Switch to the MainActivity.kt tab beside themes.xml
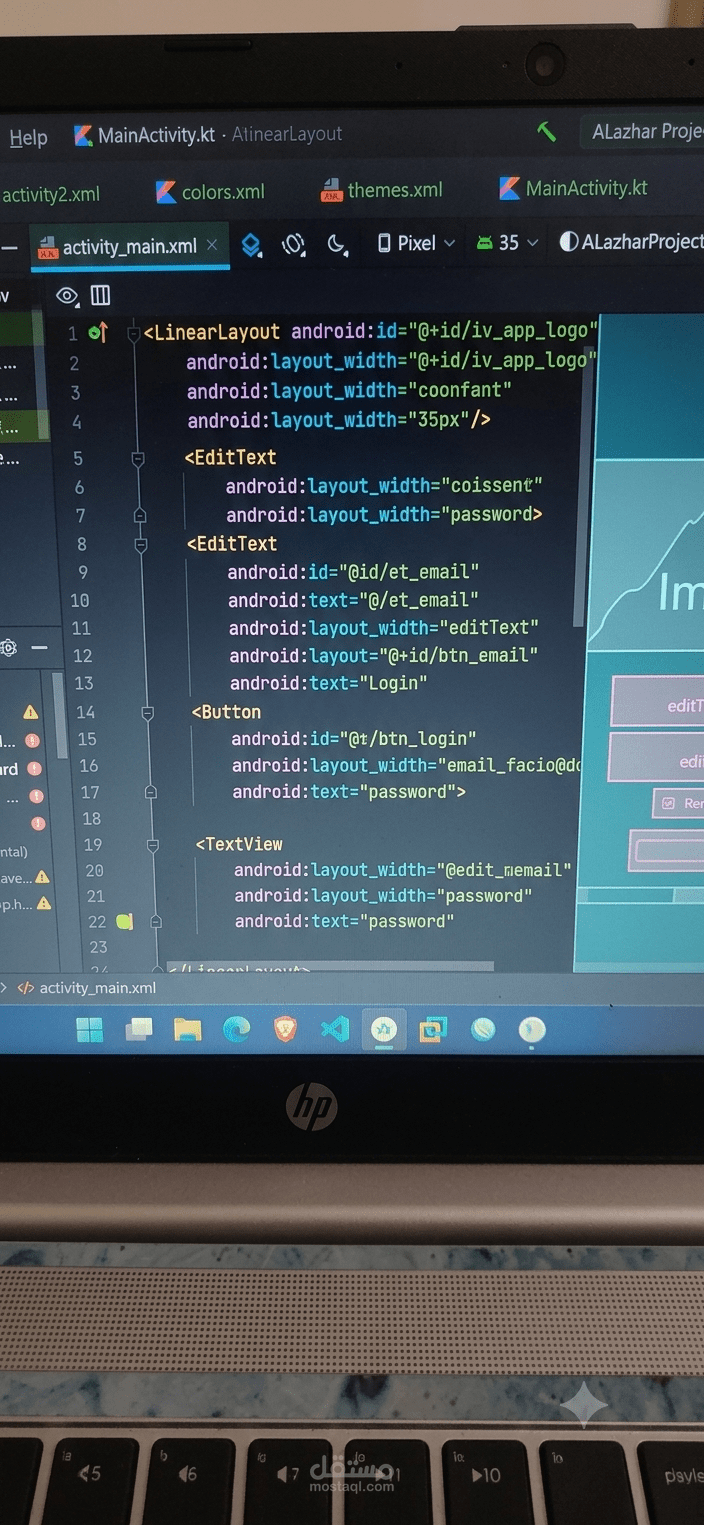The image size is (704, 1525). coord(573,188)
